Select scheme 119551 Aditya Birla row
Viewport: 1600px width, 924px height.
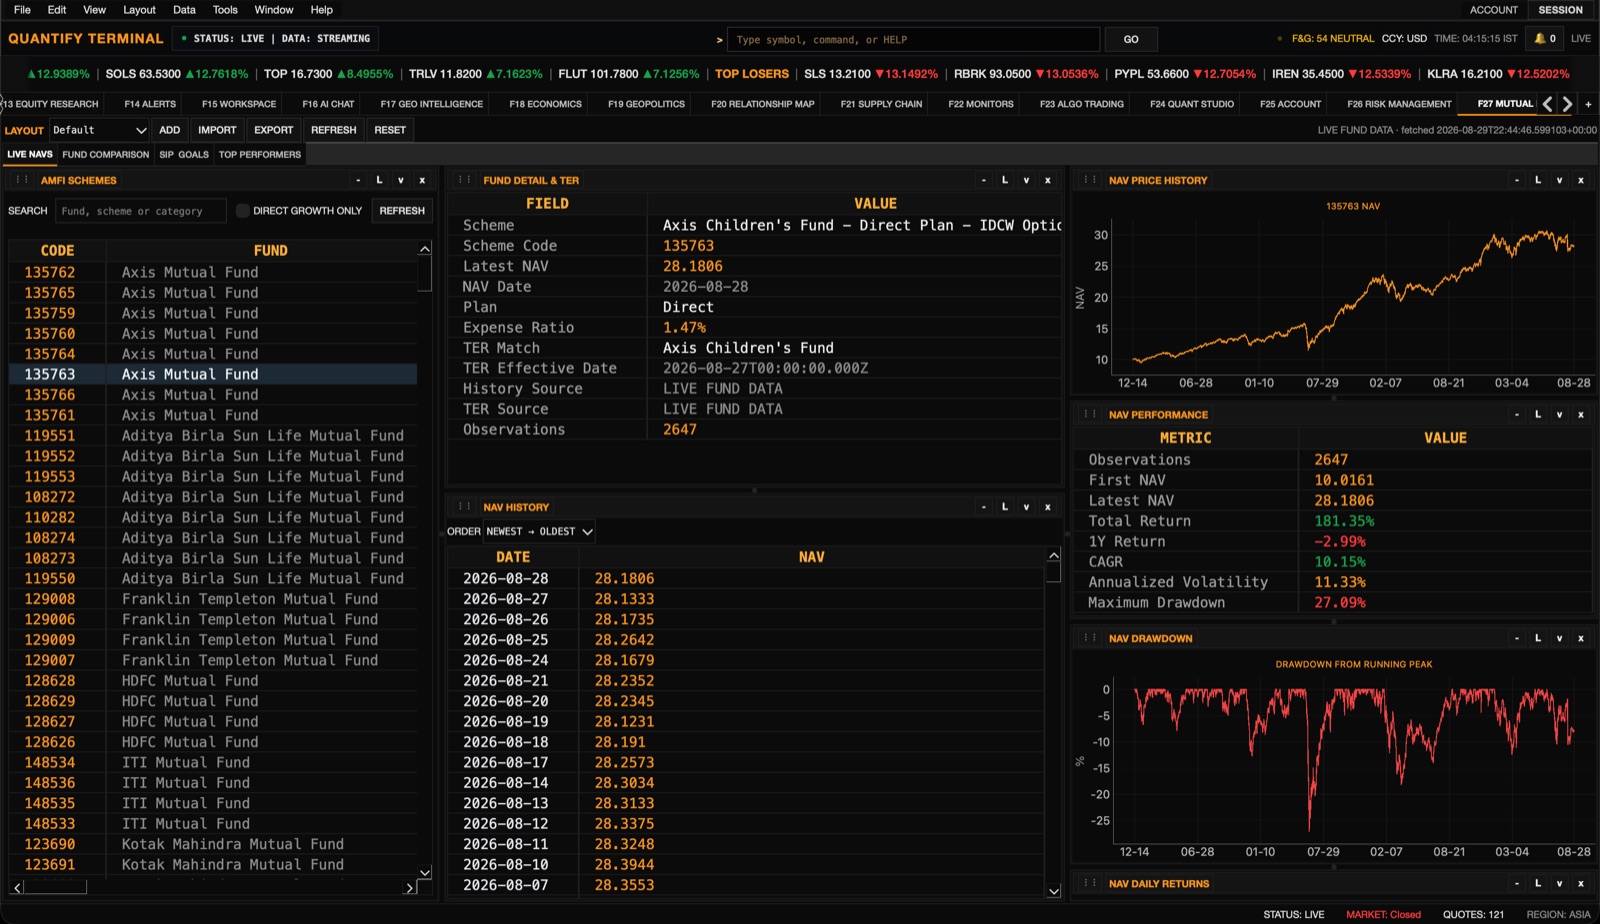[x=213, y=436]
